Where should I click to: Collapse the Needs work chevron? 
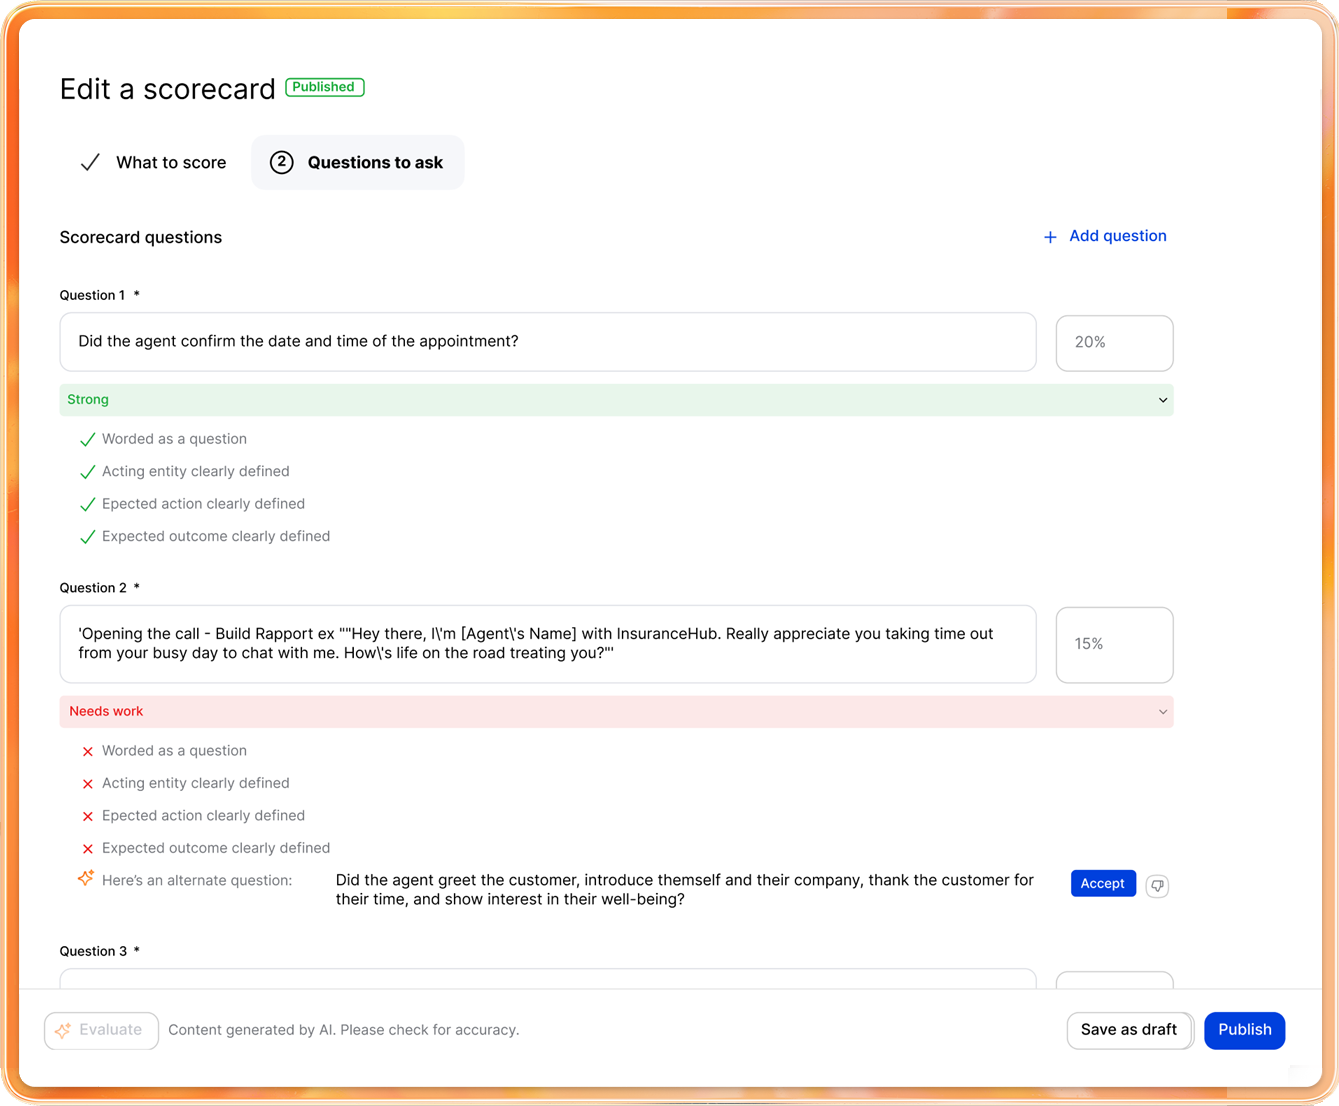[1162, 712]
